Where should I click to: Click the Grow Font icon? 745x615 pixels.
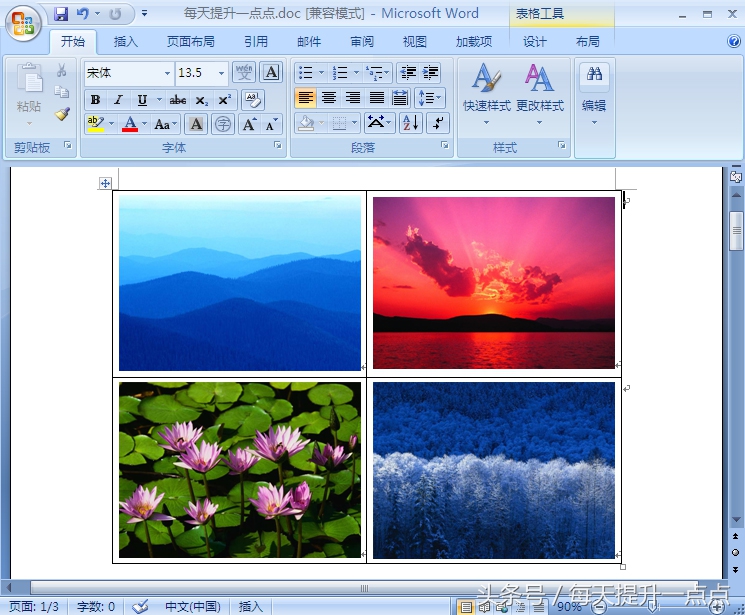(249, 125)
